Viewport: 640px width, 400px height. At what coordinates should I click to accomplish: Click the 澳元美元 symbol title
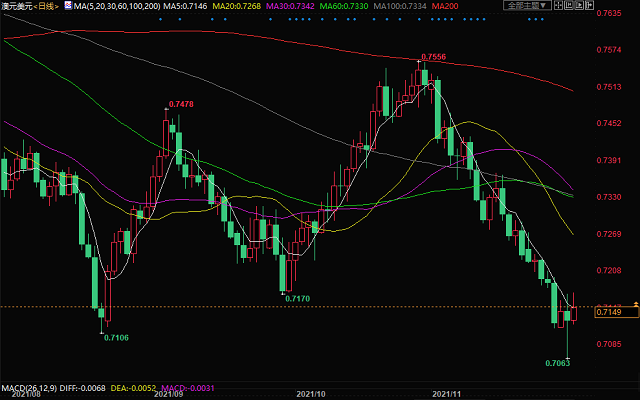[17, 6]
